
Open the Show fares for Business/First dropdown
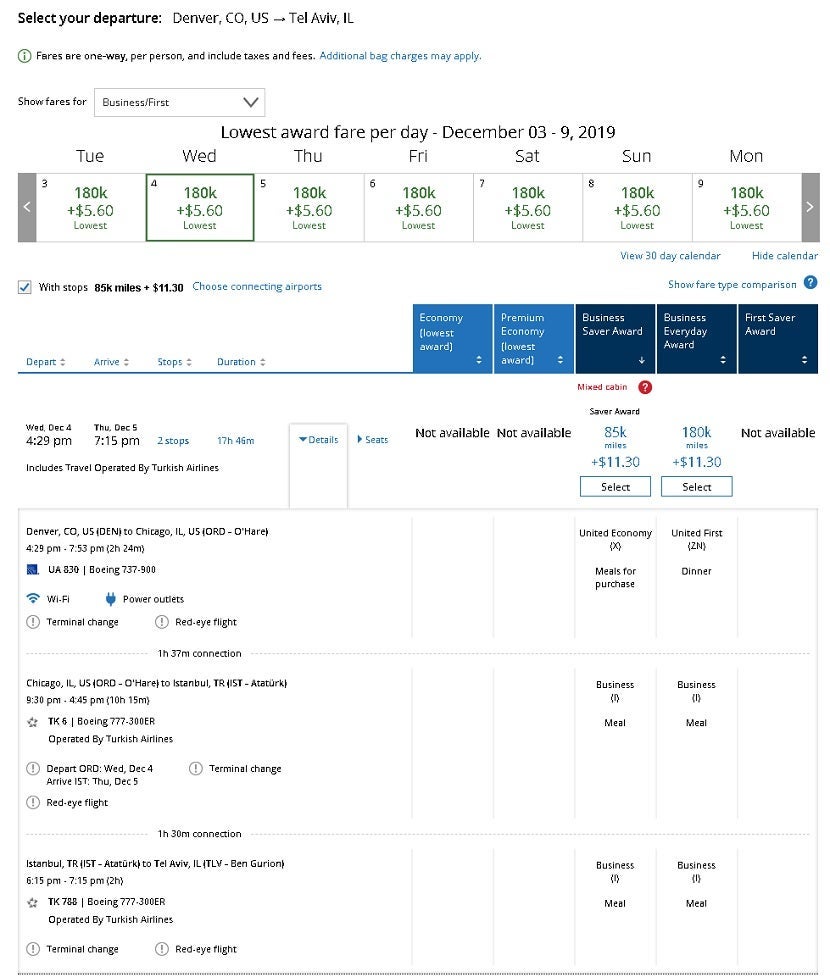[x=180, y=102]
